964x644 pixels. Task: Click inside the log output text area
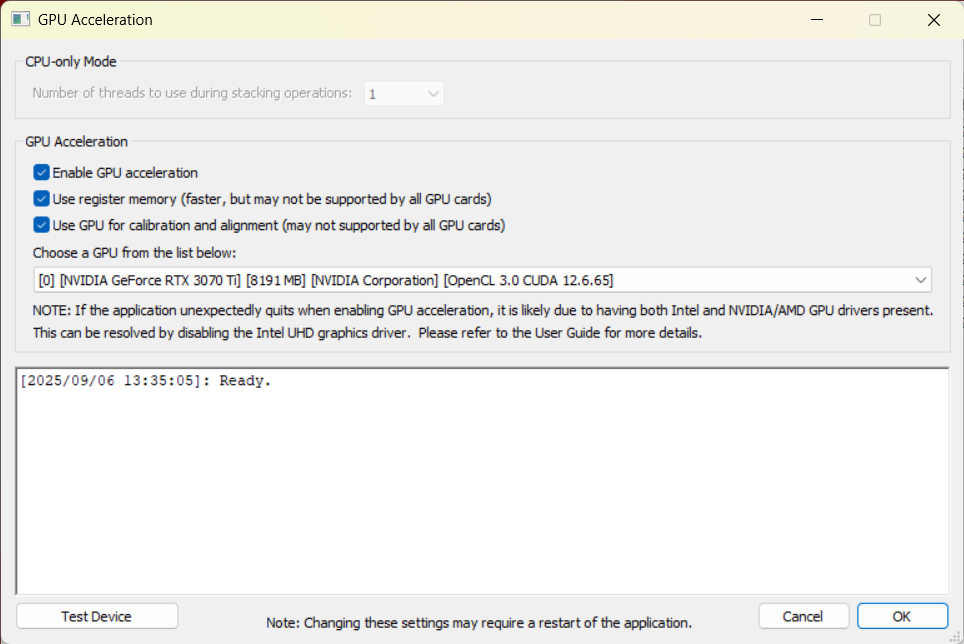tap(483, 481)
